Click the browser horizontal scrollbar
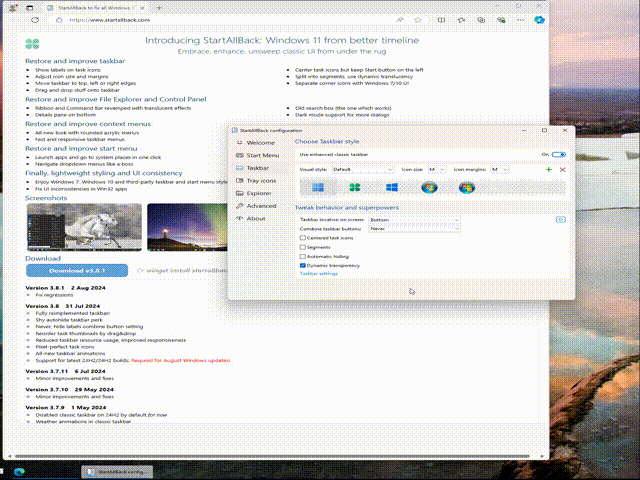Viewport: 640px width, 480px height. [272, 456]
